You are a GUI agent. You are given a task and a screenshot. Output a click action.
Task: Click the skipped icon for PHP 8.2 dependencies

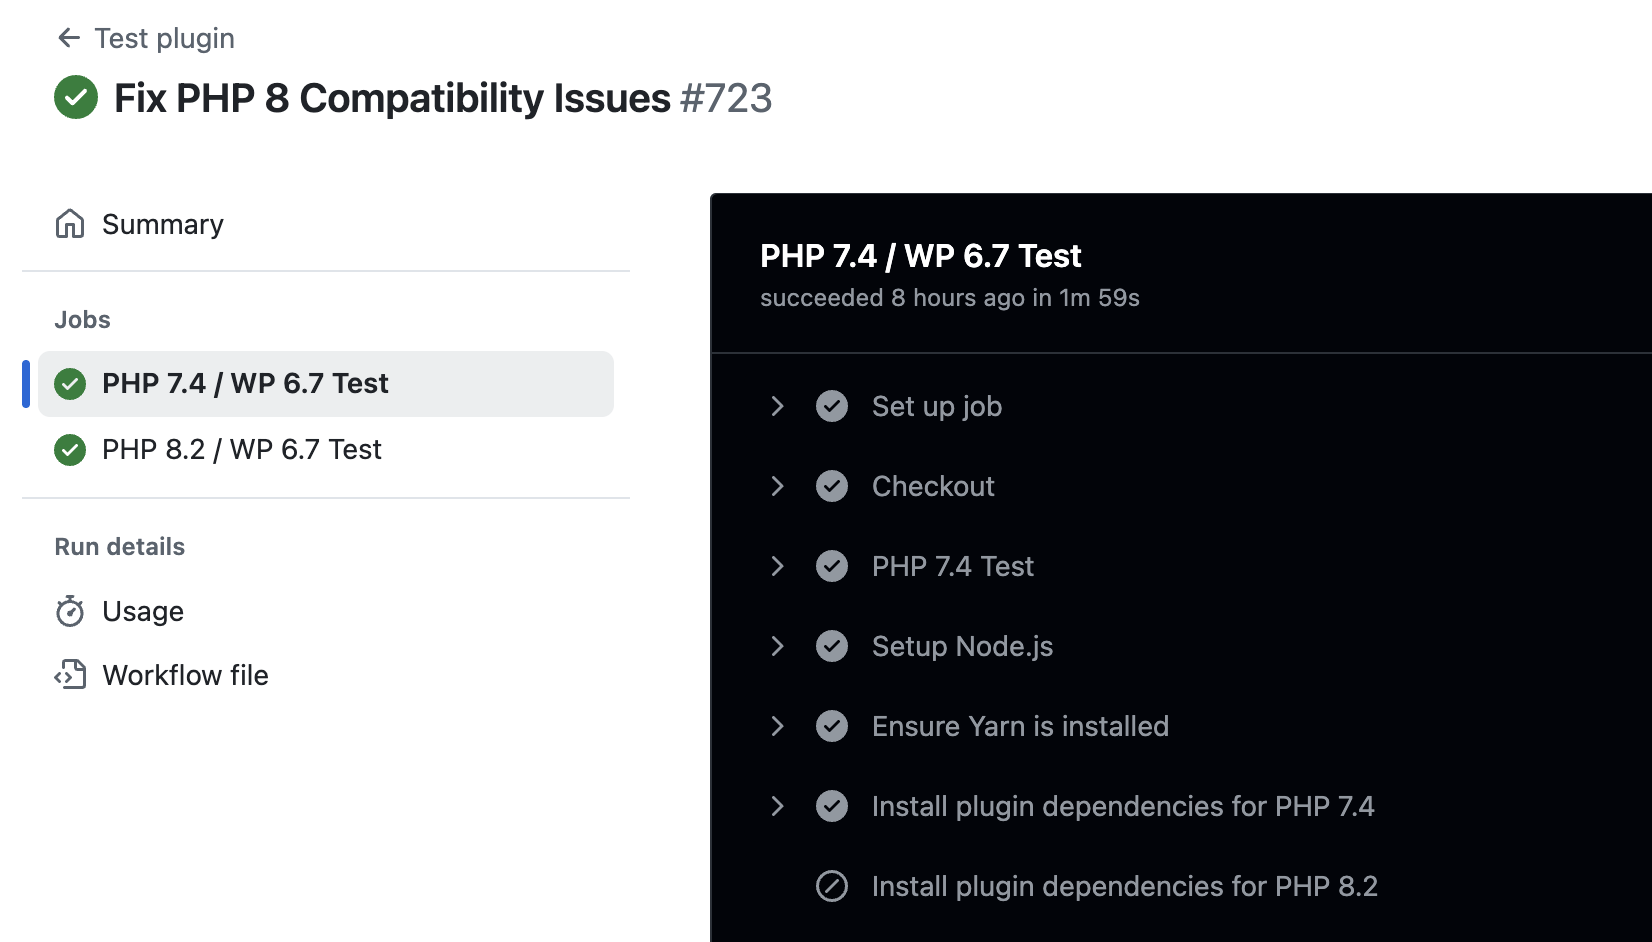click(x=832, y=886)
